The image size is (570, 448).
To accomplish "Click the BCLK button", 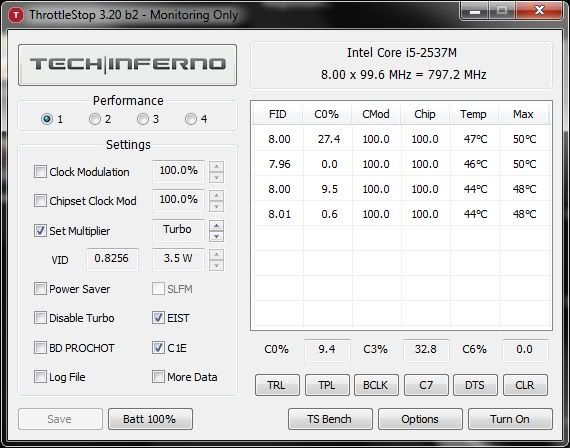I will (376, 385).
